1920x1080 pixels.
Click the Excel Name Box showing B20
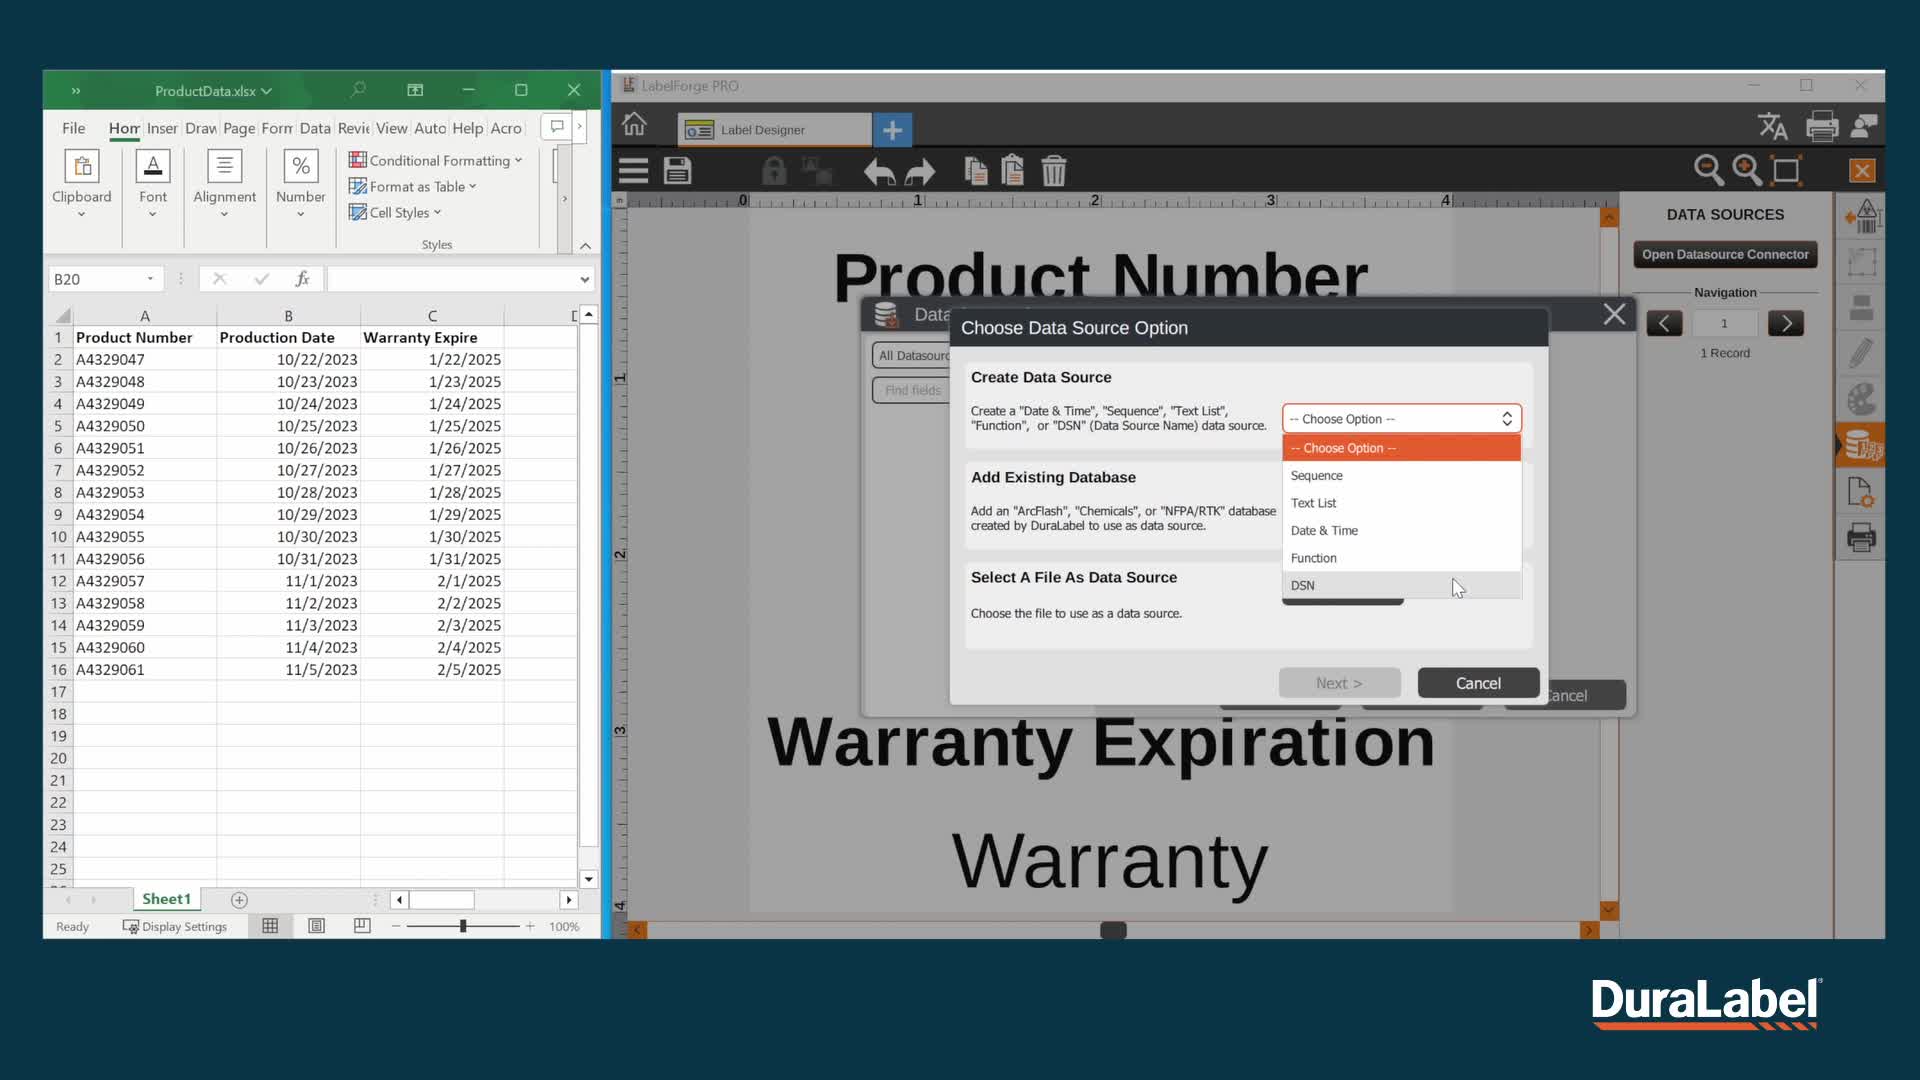tap(105, 279)
